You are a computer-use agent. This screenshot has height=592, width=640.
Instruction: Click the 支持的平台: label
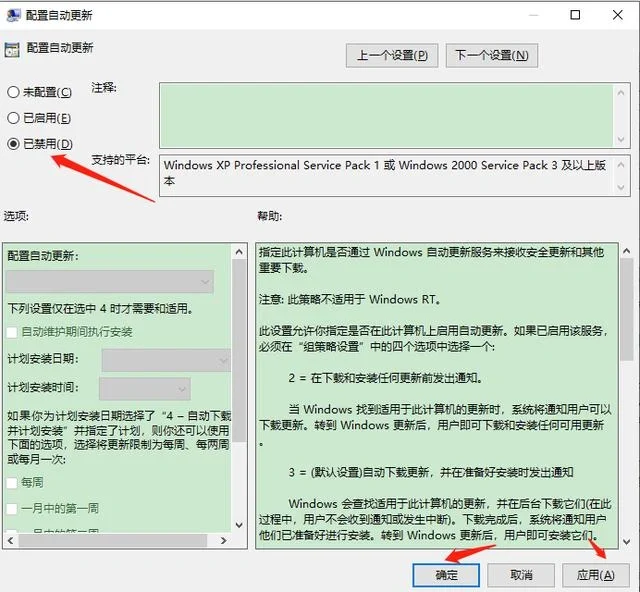120,160
